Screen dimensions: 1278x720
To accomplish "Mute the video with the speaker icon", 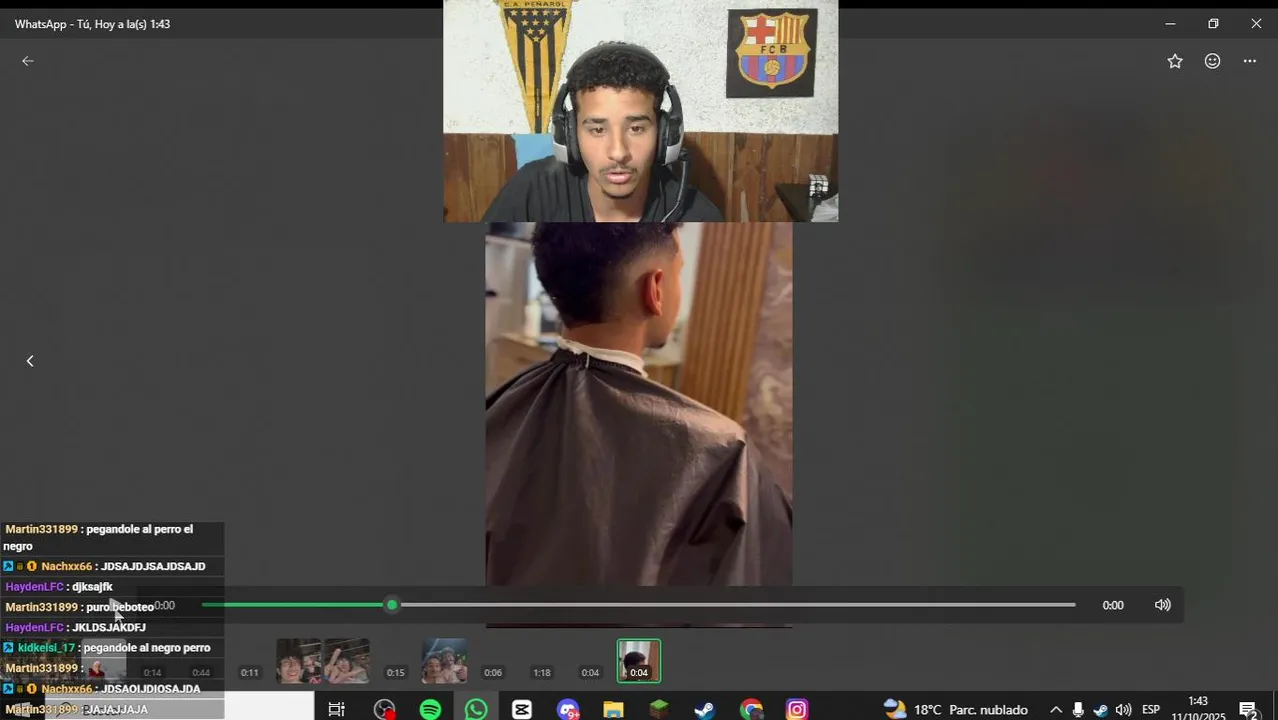I will click(1162, 605).
